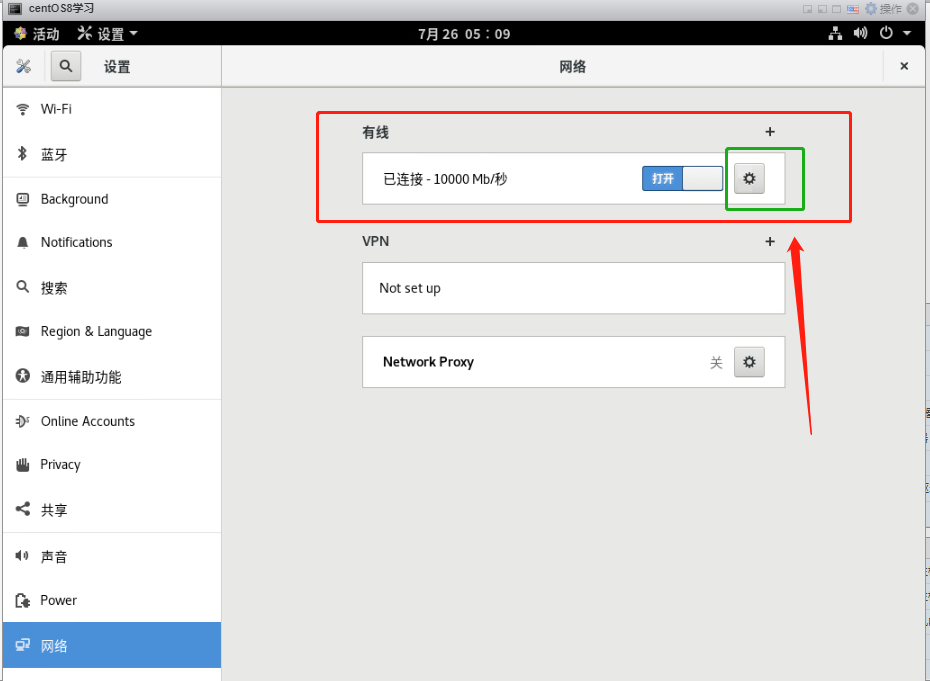Expand the 设置 app menu arrow
The height and width of the screenshot is (681, 930).
[133, 33]
